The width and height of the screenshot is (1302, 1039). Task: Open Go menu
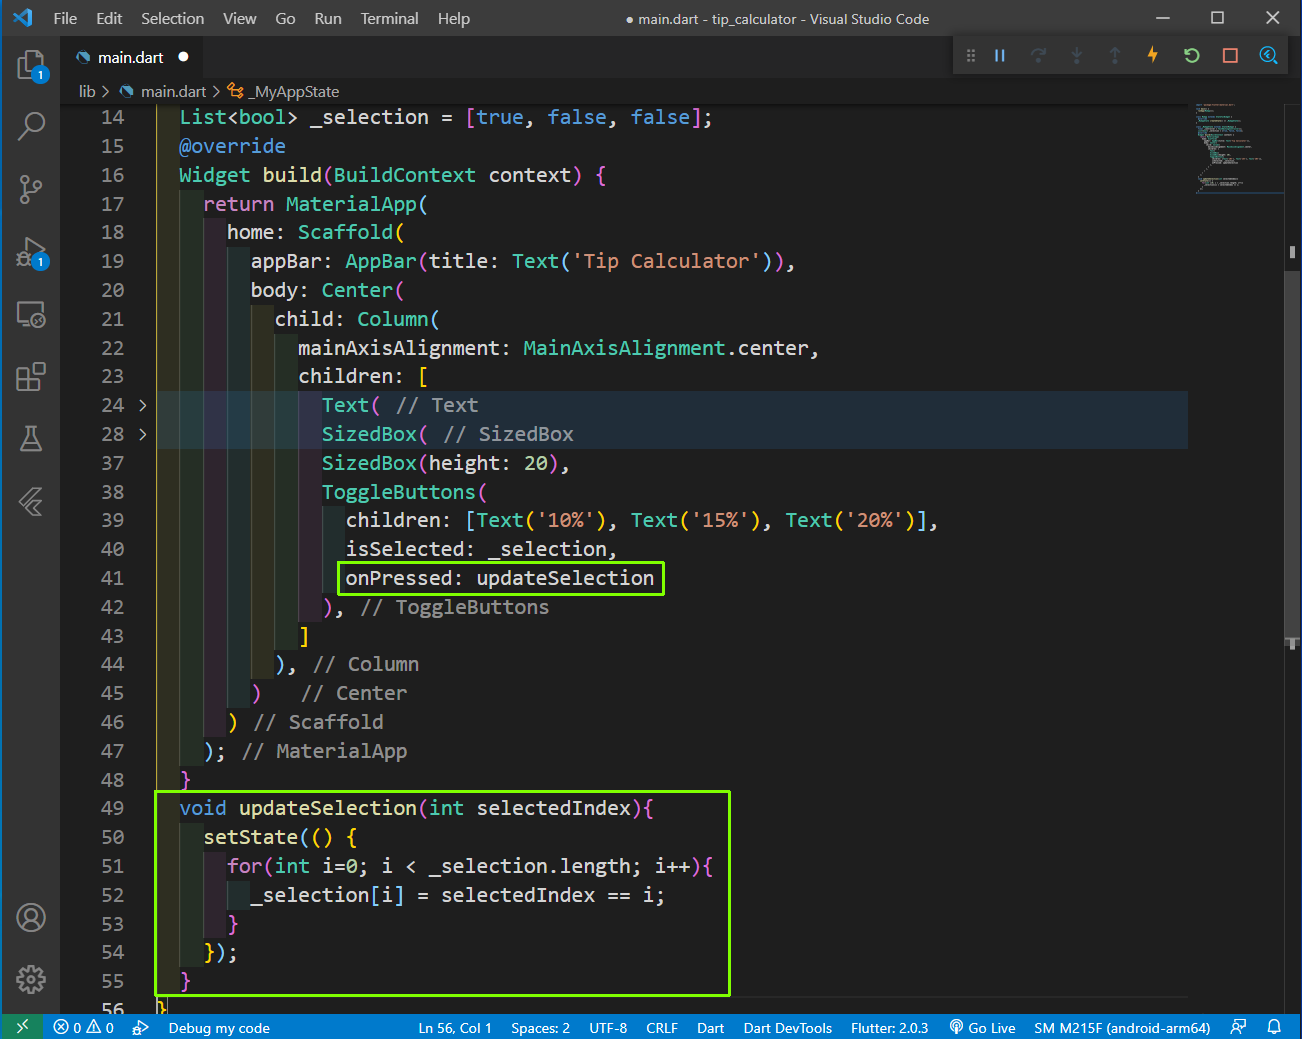tap(285, 19)
